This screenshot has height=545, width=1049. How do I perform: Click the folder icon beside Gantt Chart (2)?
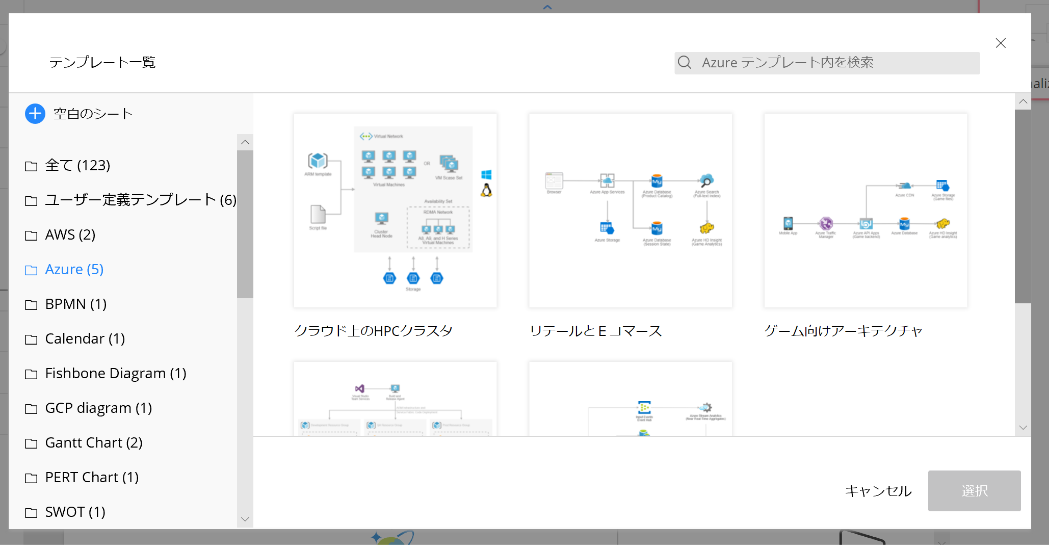click(x=31, y=443)
